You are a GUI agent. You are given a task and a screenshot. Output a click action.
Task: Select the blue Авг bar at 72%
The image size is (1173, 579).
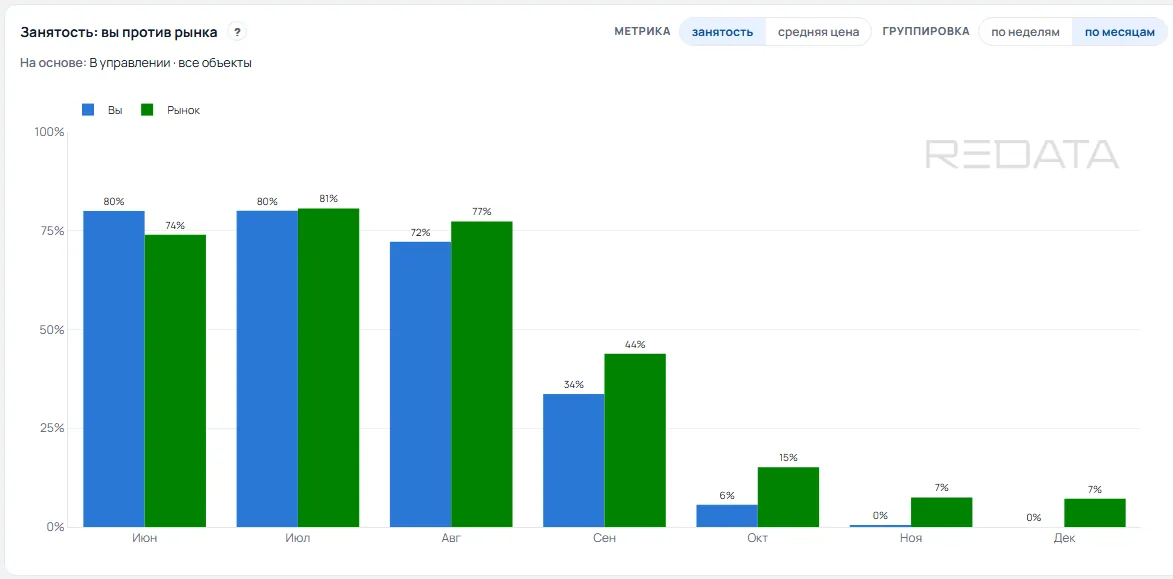tap(420, 385)
